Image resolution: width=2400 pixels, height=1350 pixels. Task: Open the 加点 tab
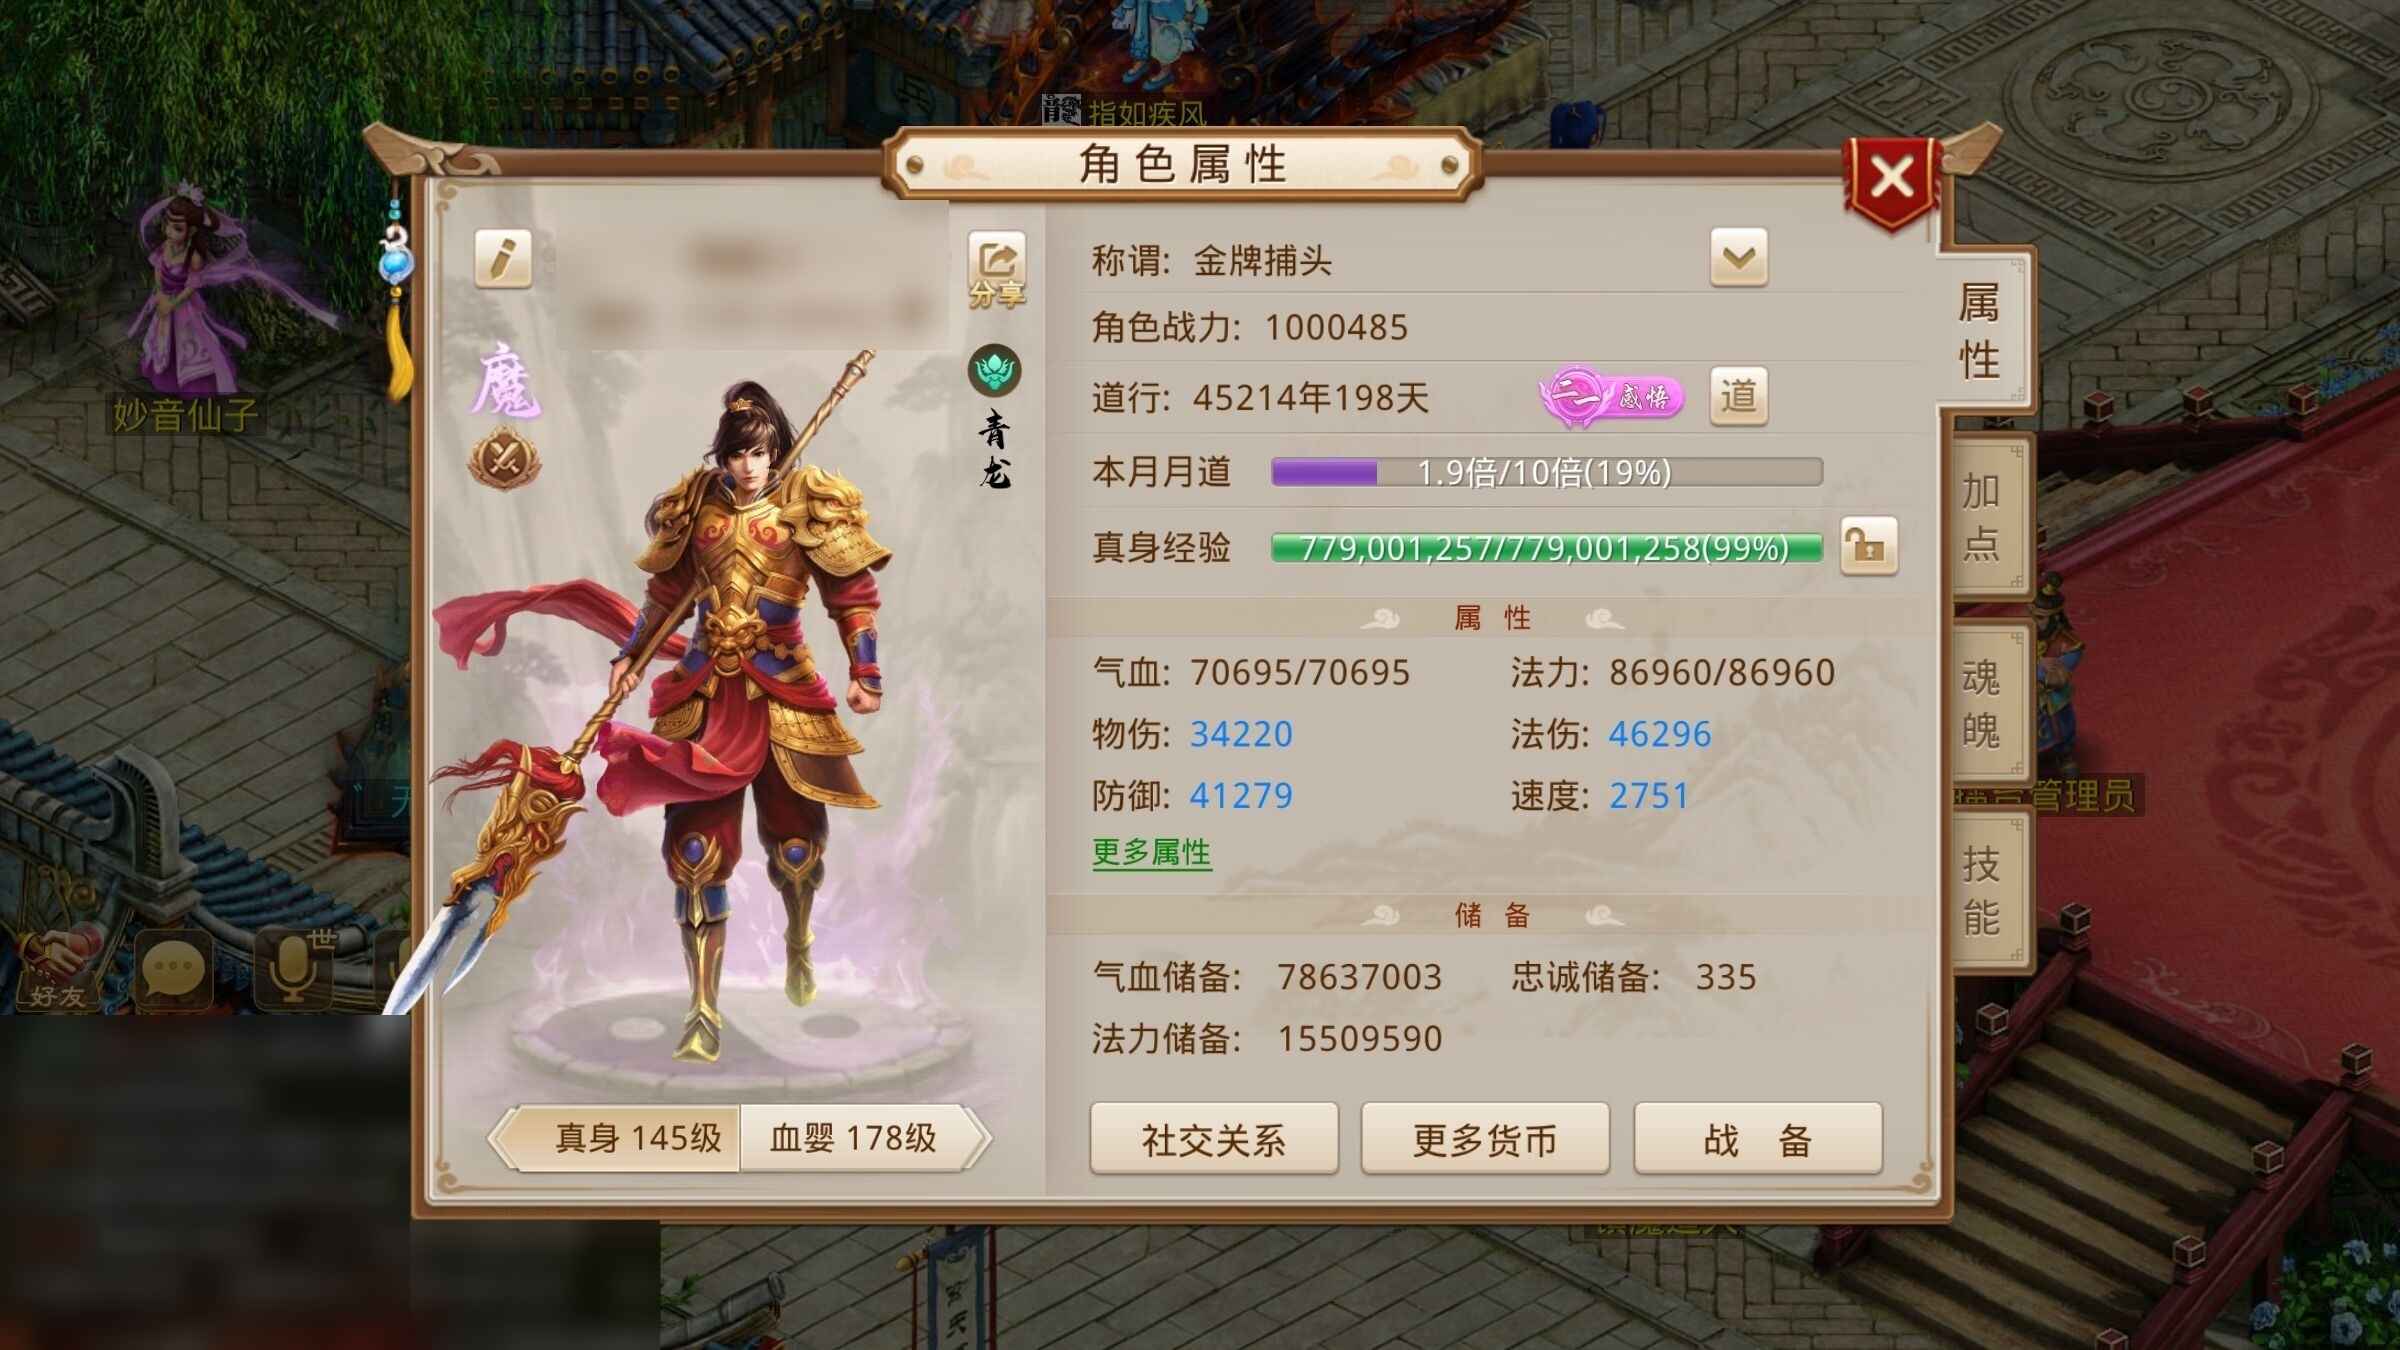click(1982, 517)
